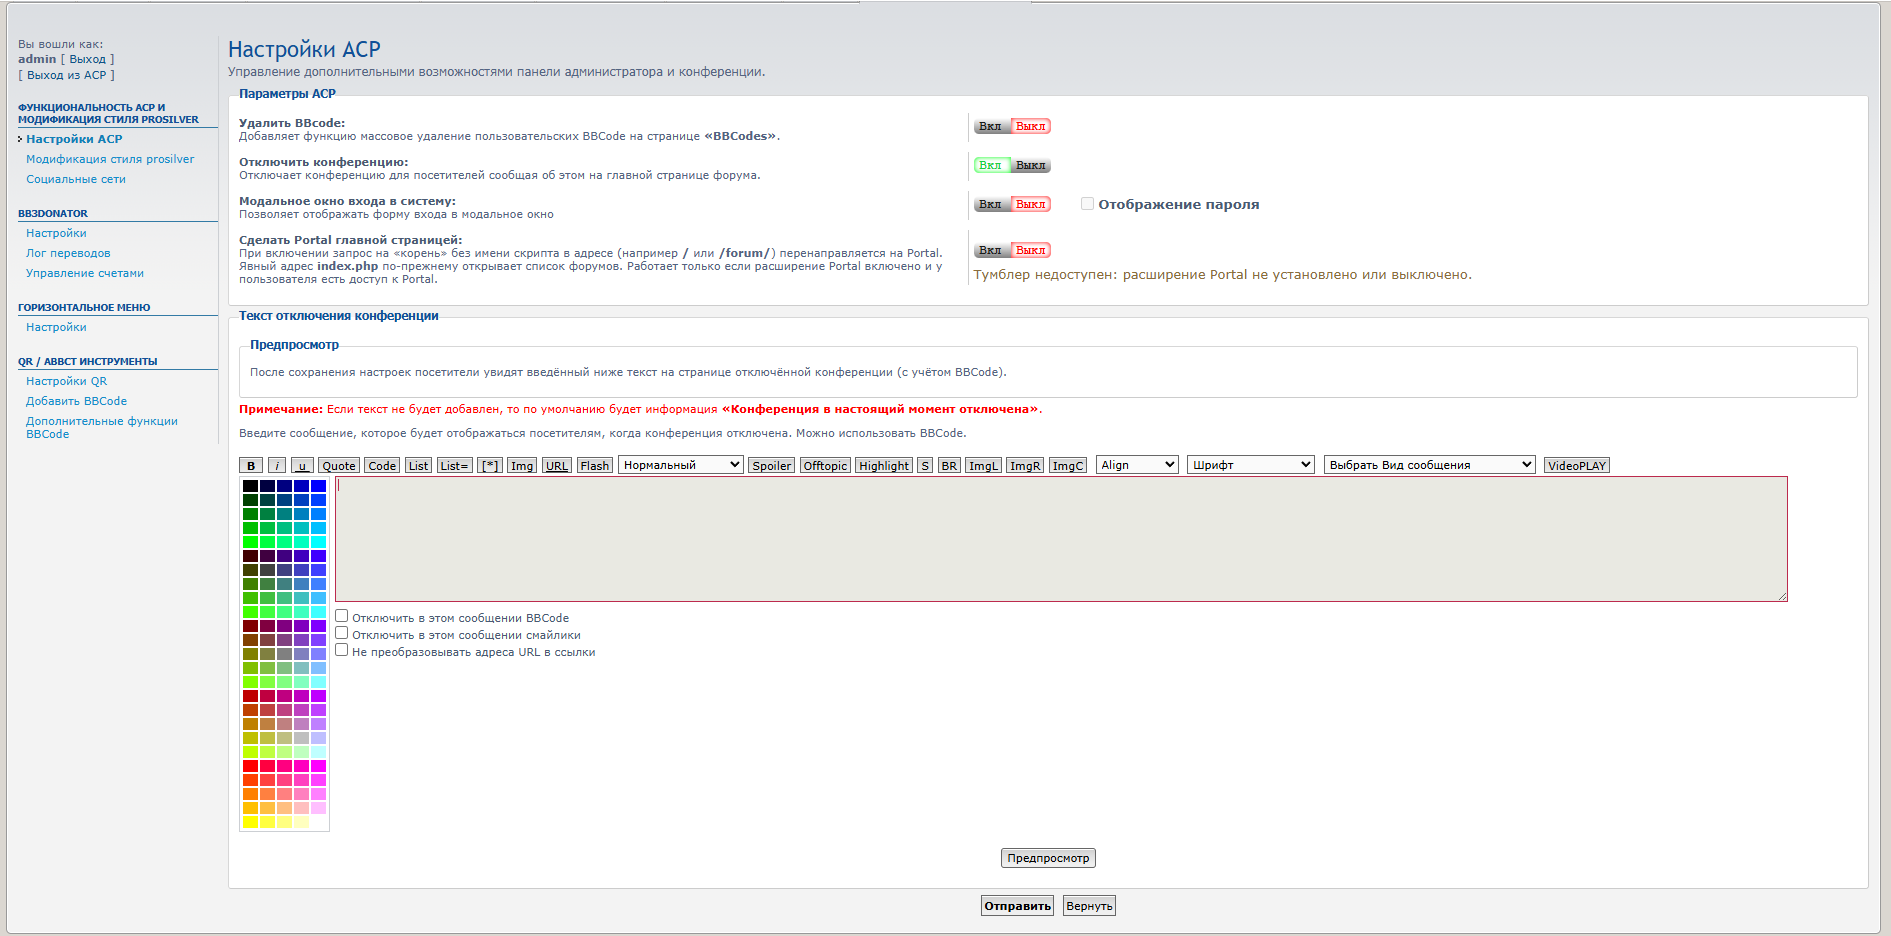Image resolution: width=1891 pixels, height=936 pixels.
Task: Check 'Отключить в этом сообщении смайлики'
Action: coord(342,634)
